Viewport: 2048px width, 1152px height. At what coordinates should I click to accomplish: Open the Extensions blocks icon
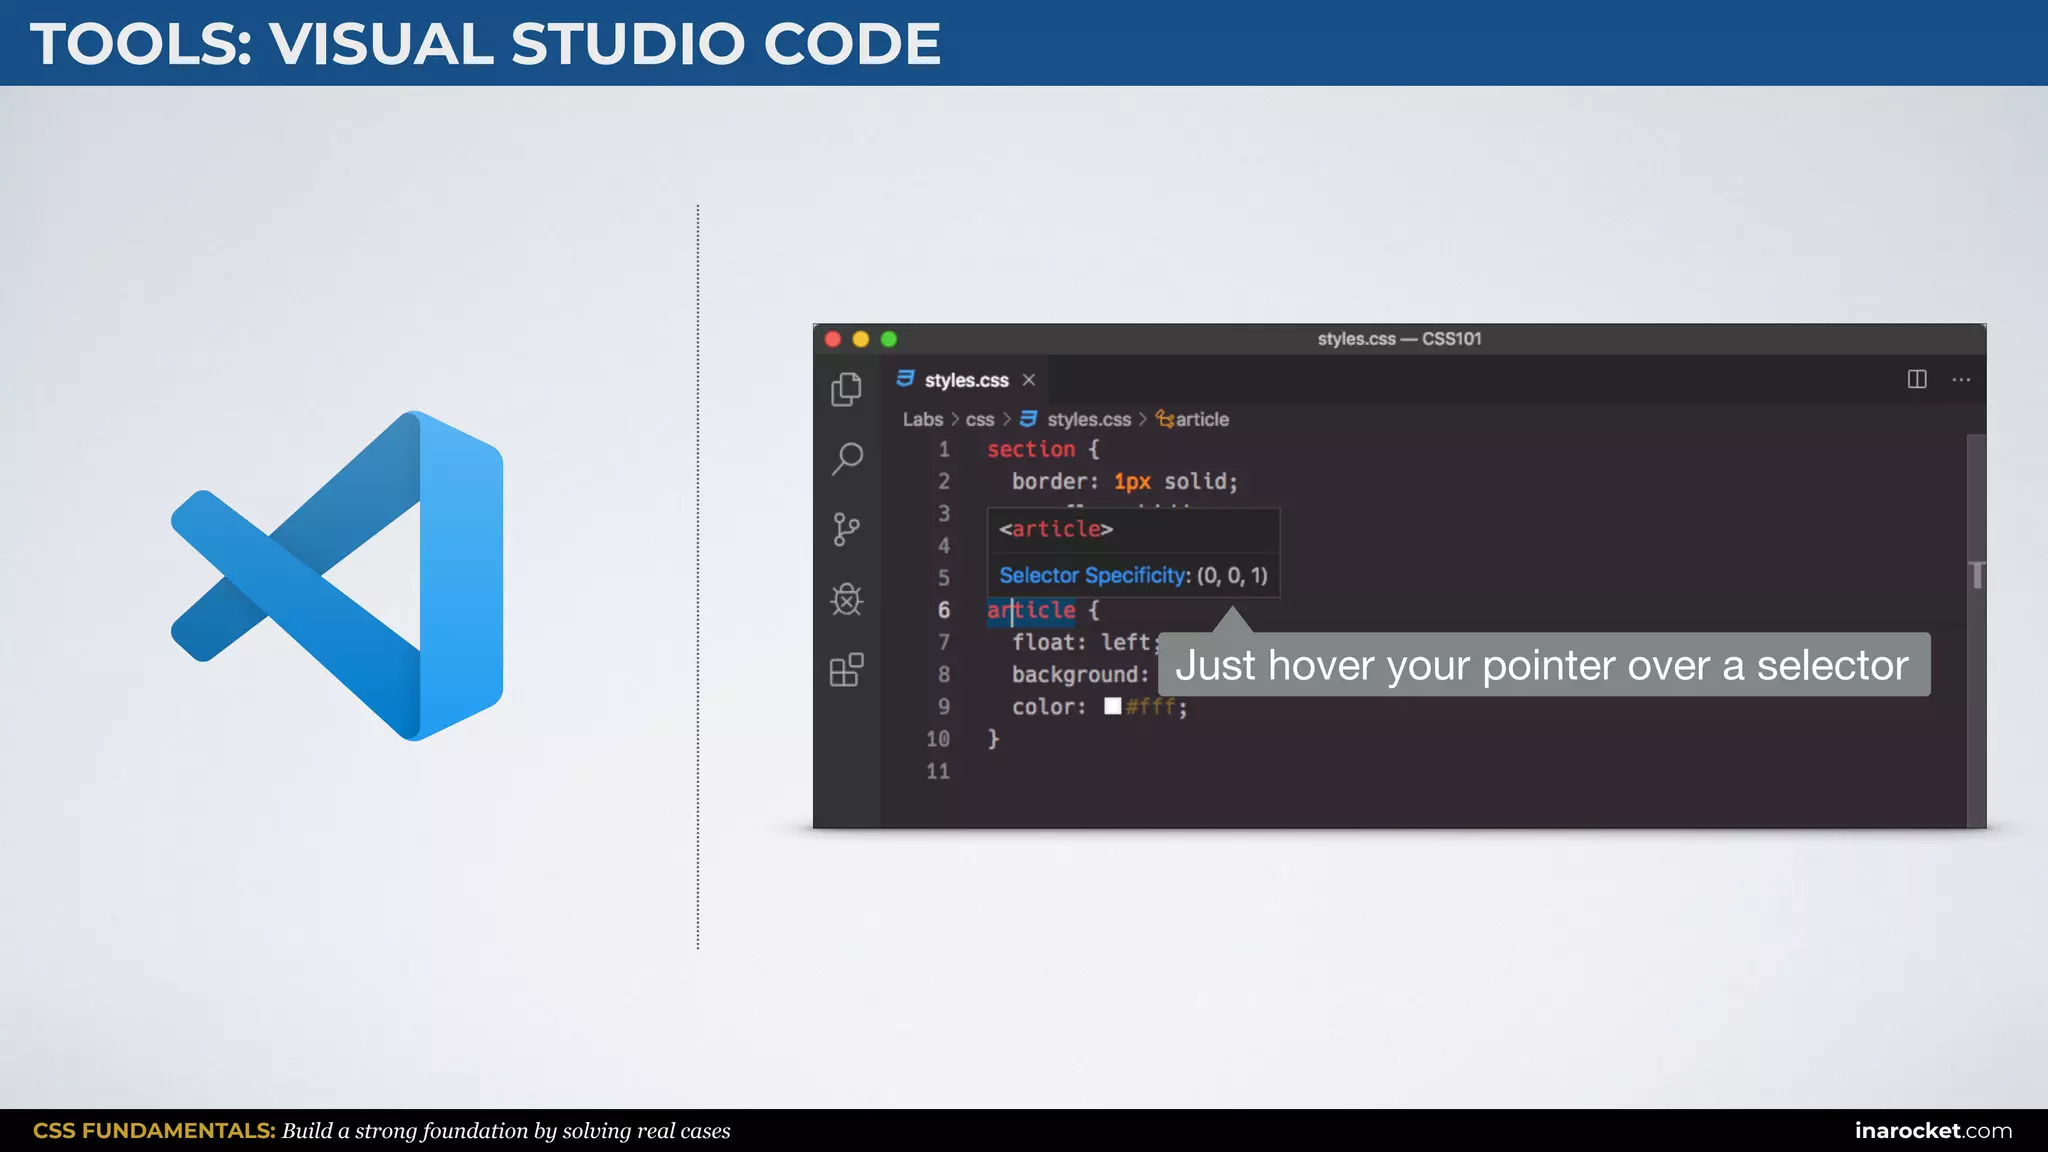tap(846, 669)
